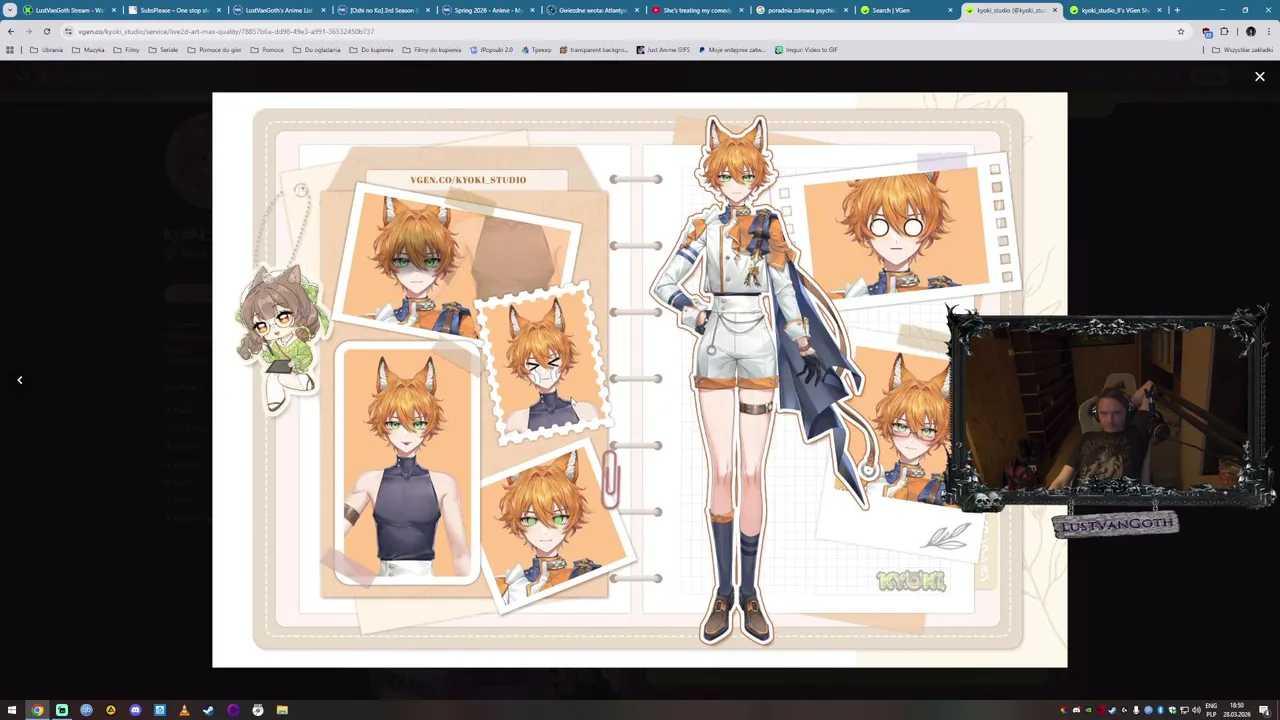This screenshot has width=1280, height=720.
Task: Click the extension icon with the badge
Action: tap(1207, 31)
